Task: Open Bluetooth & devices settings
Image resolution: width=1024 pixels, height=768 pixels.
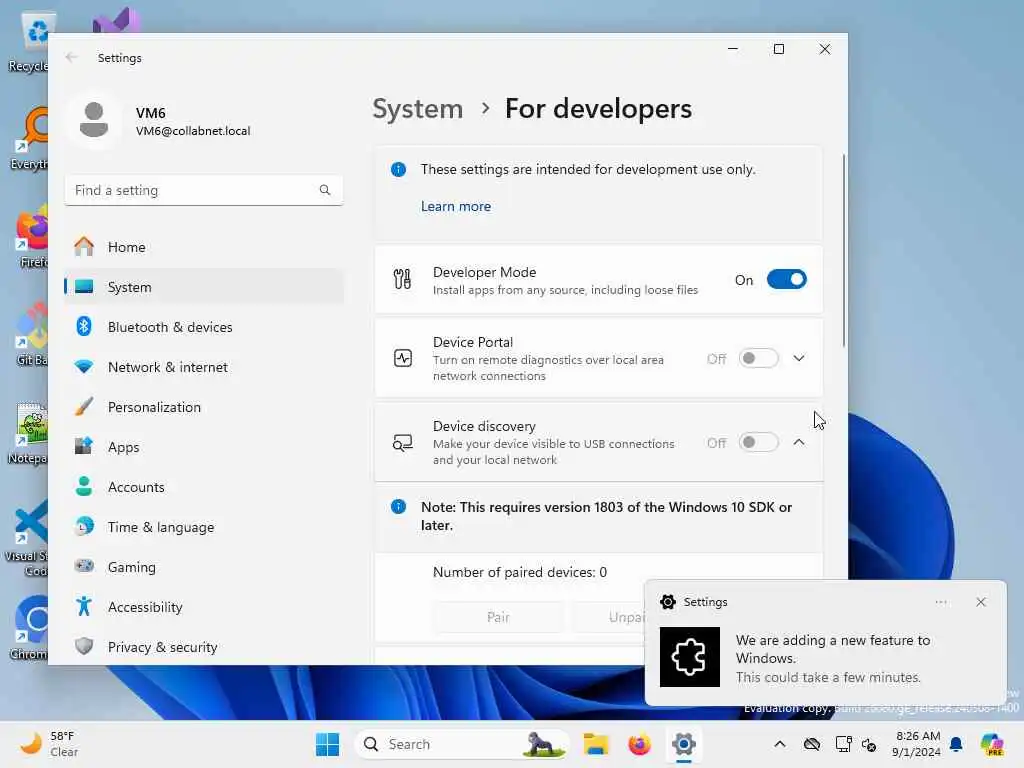Action: tap(204, 327)
